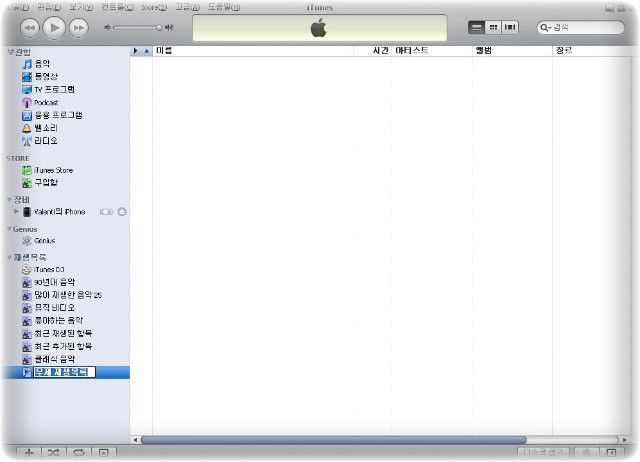Sort by the 이름 column header
640x462 pixels.
point(253,51)
